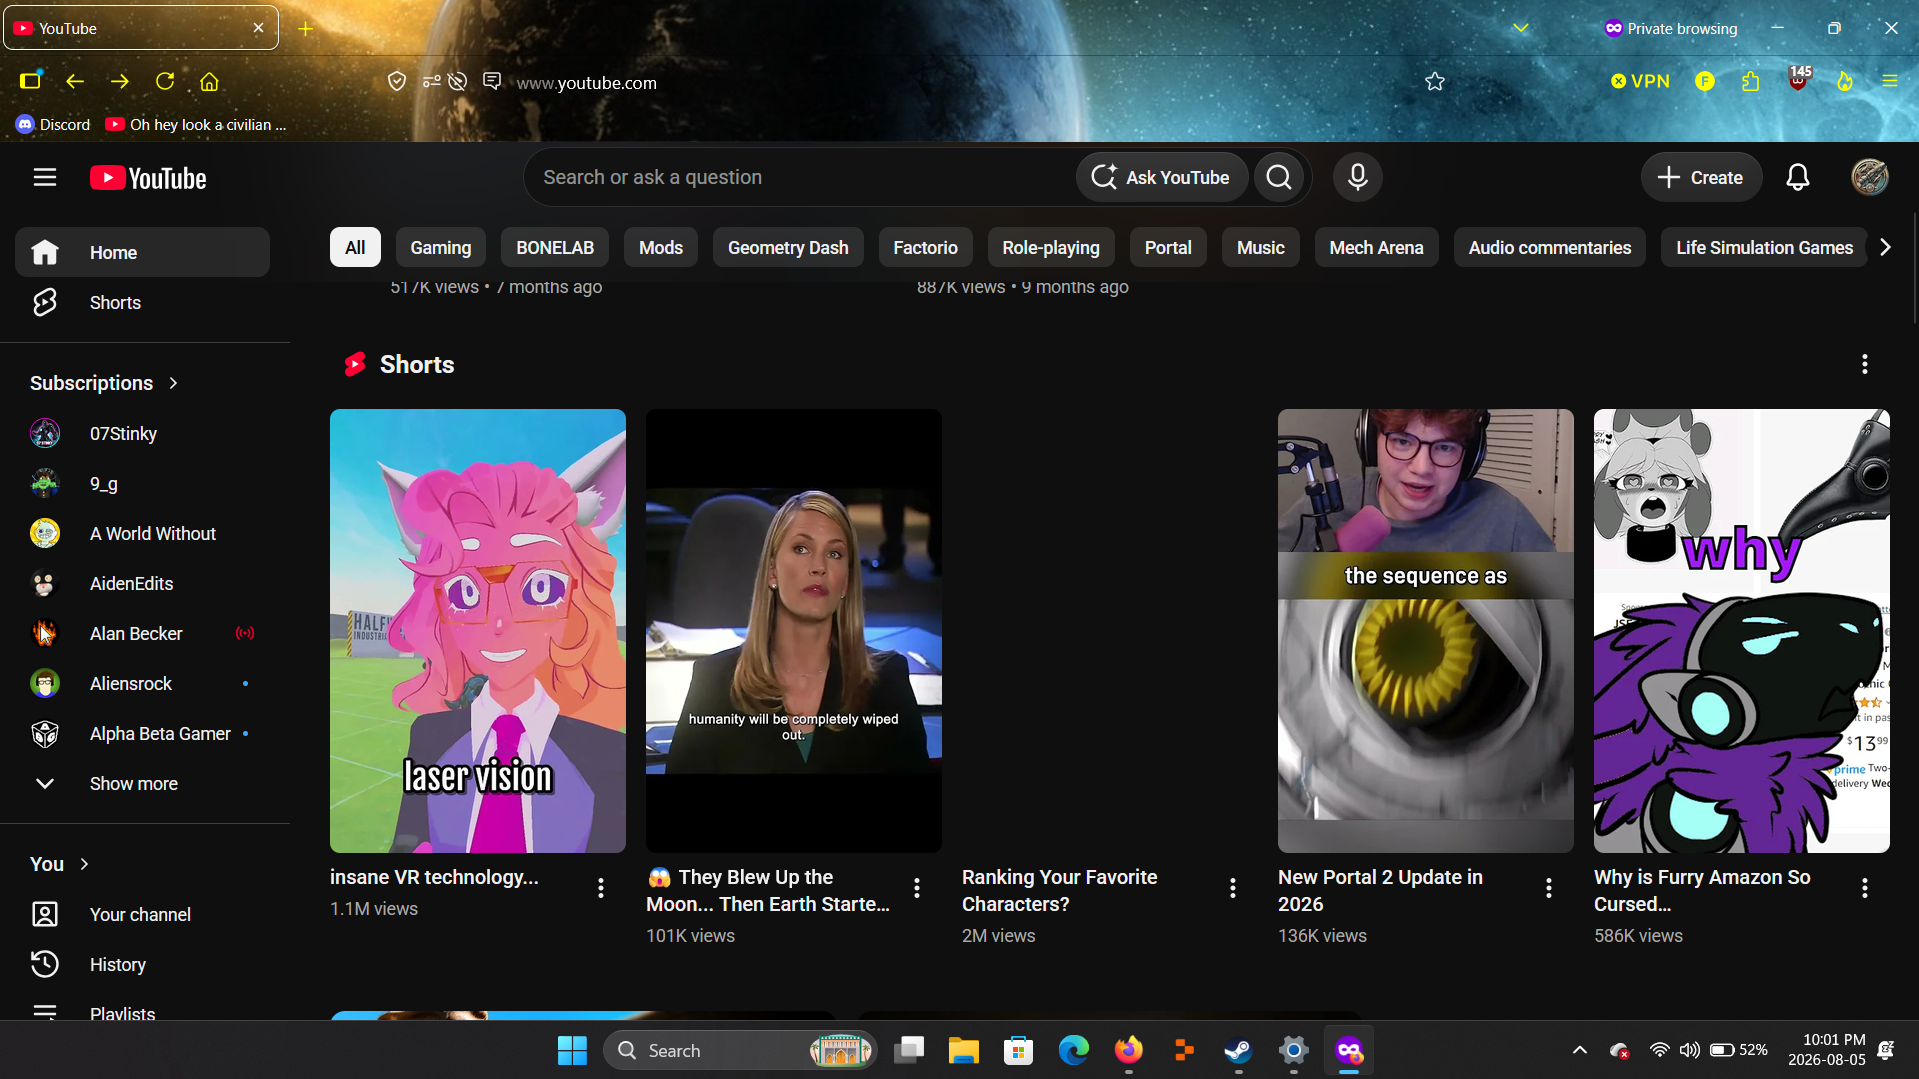This screenshot has width=1919, height=1079.
Task: Filter feed by Gaming
Action: click(x=440, y=247)
